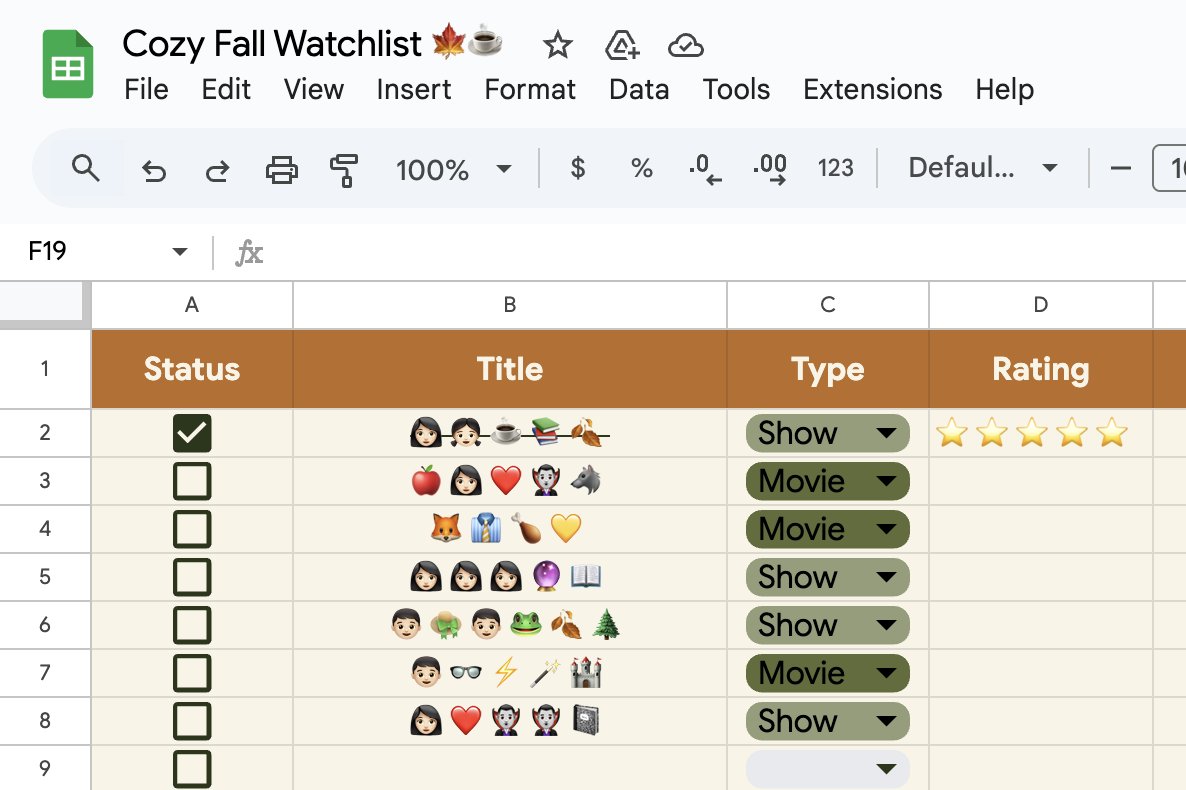The width and height of the screenshot is (1186, 790).
Task: Mark row 7 as watched
Action: (x=191, y=673)
